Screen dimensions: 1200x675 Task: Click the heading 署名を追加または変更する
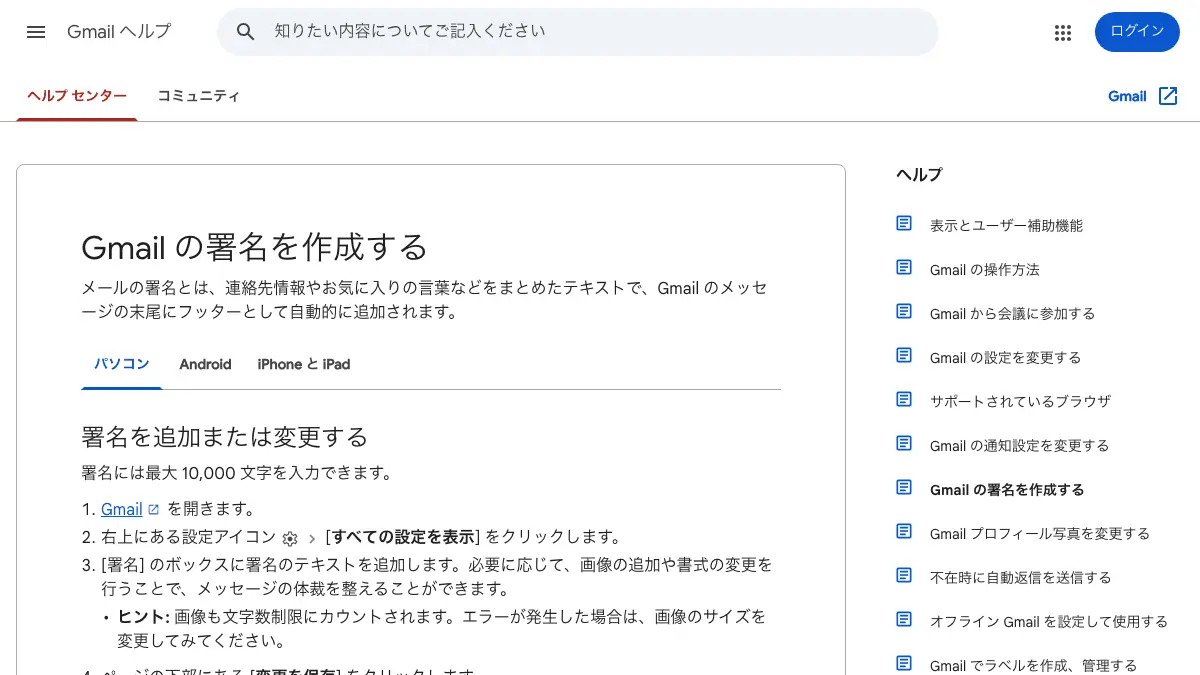click(x=224, y=437)
